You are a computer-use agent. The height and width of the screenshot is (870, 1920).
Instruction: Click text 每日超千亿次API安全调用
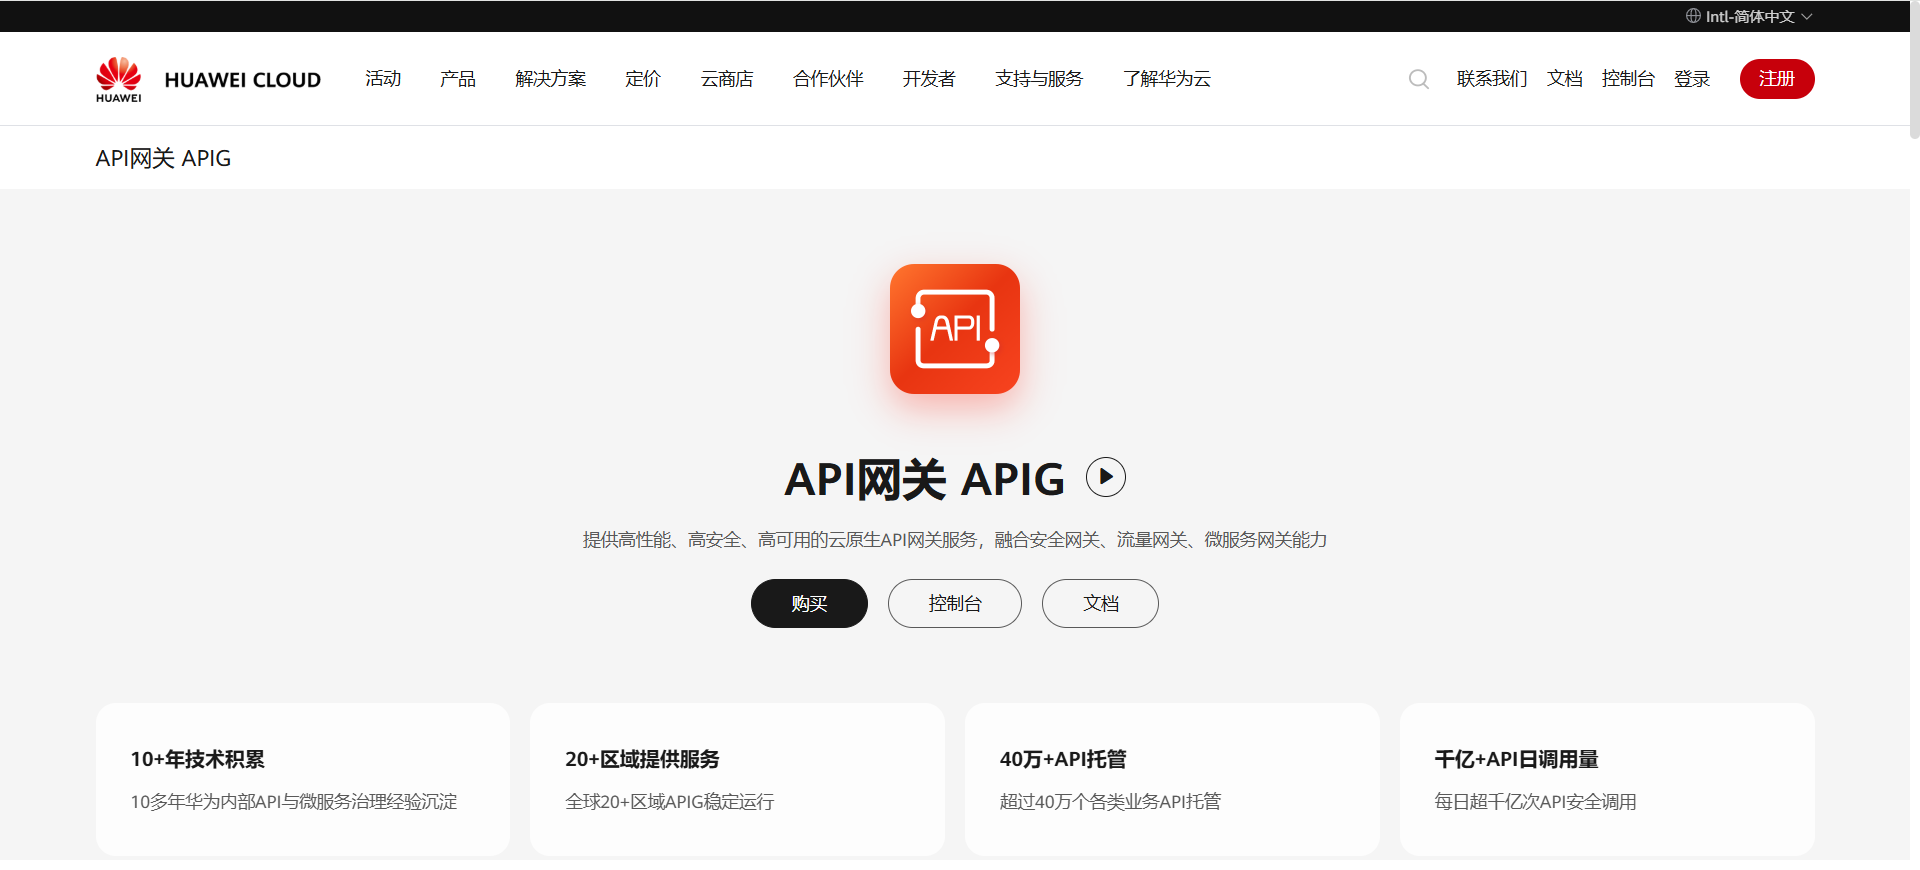1535,802
